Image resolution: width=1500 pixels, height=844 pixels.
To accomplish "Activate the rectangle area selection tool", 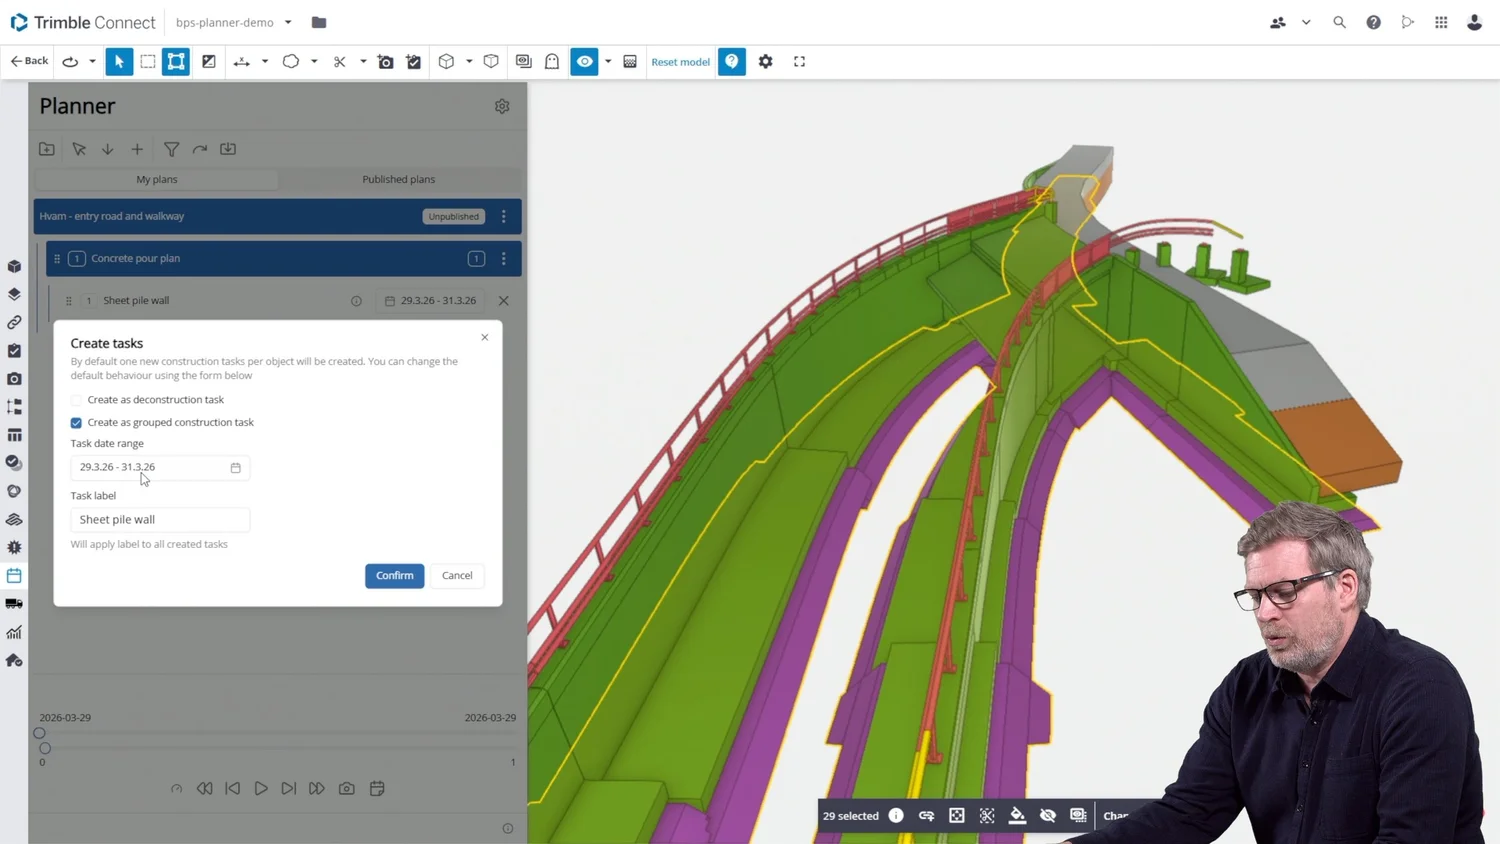I will pyautogui.click(x=148, y=62).
